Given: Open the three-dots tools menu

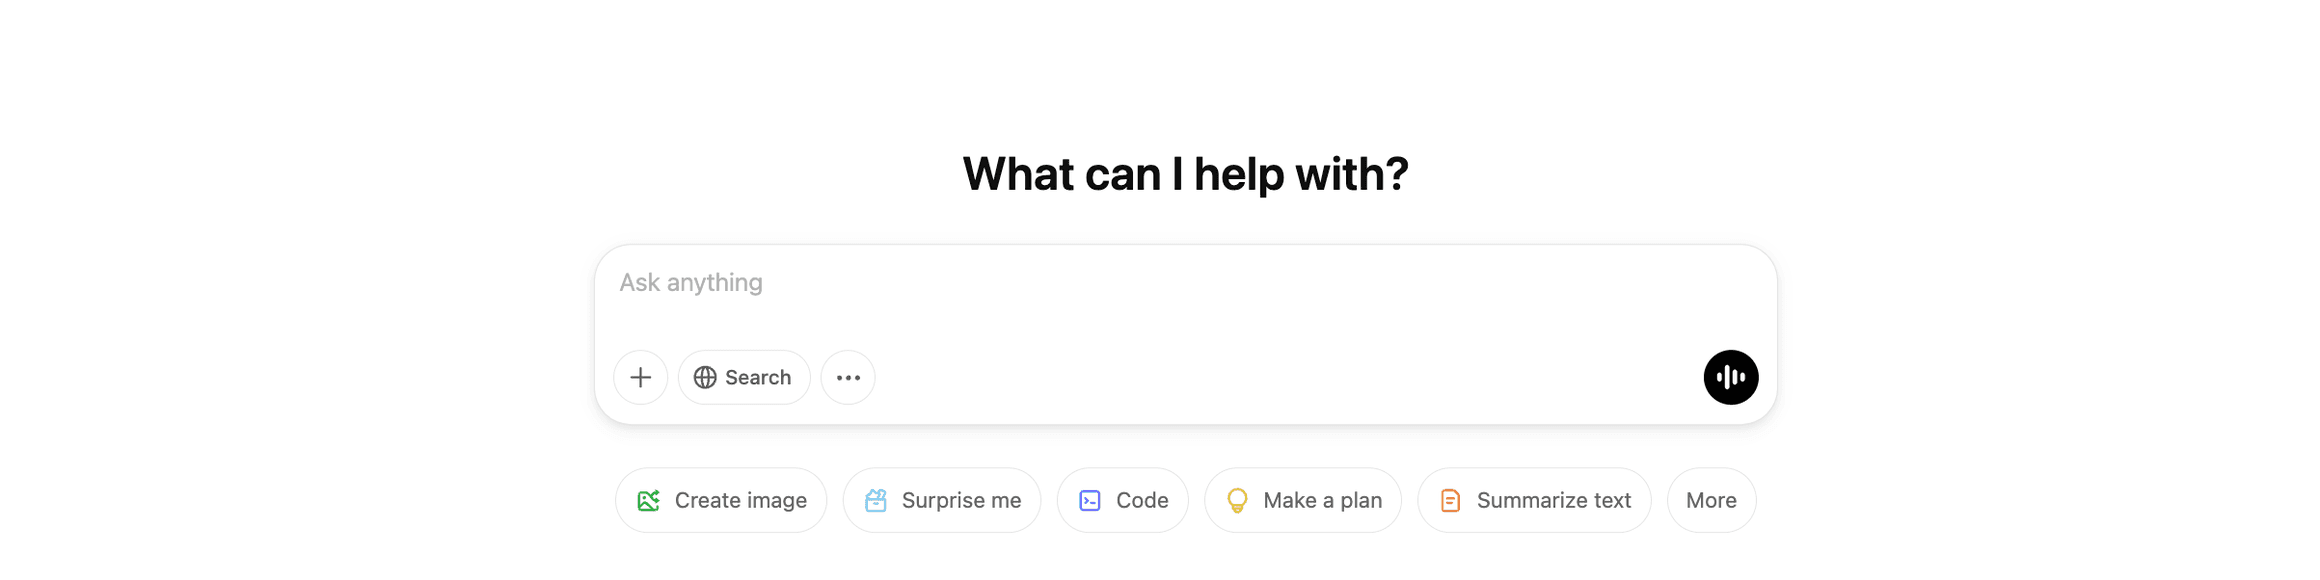Looking at the screenshot, I should (848, 377).
